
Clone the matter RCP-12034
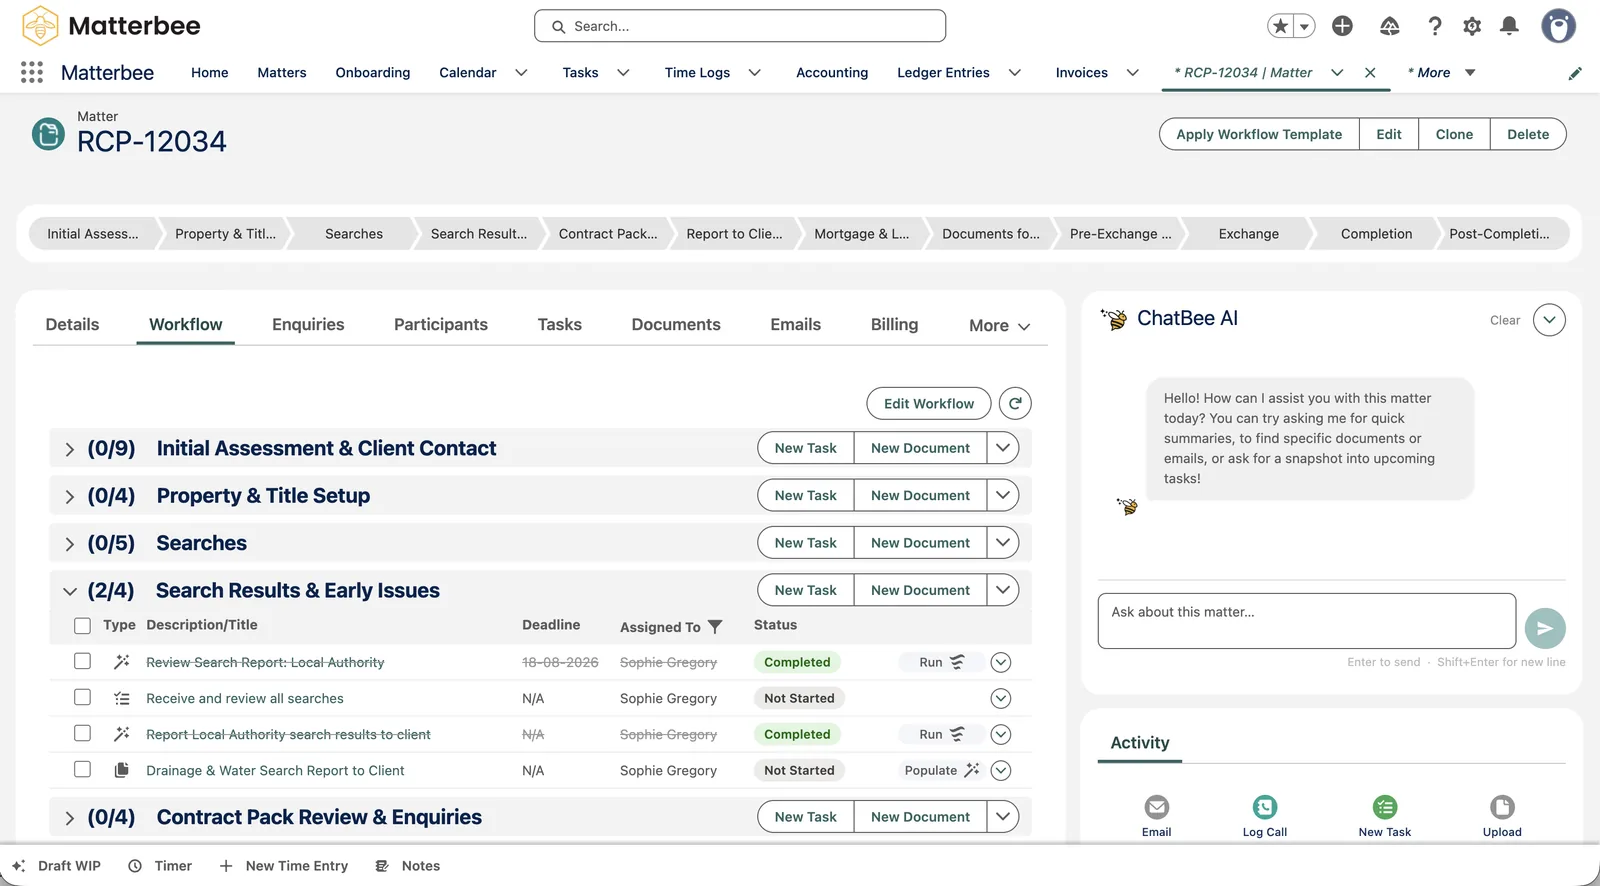point(1454,134)
